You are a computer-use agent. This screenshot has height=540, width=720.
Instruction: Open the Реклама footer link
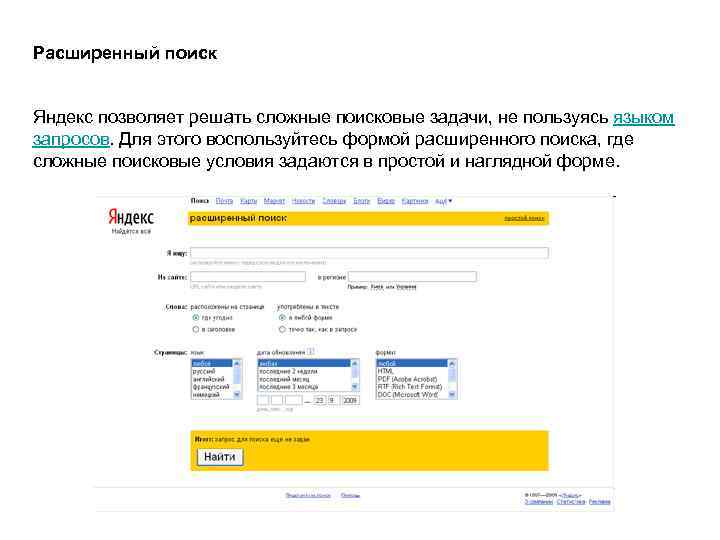pos(600,502)
